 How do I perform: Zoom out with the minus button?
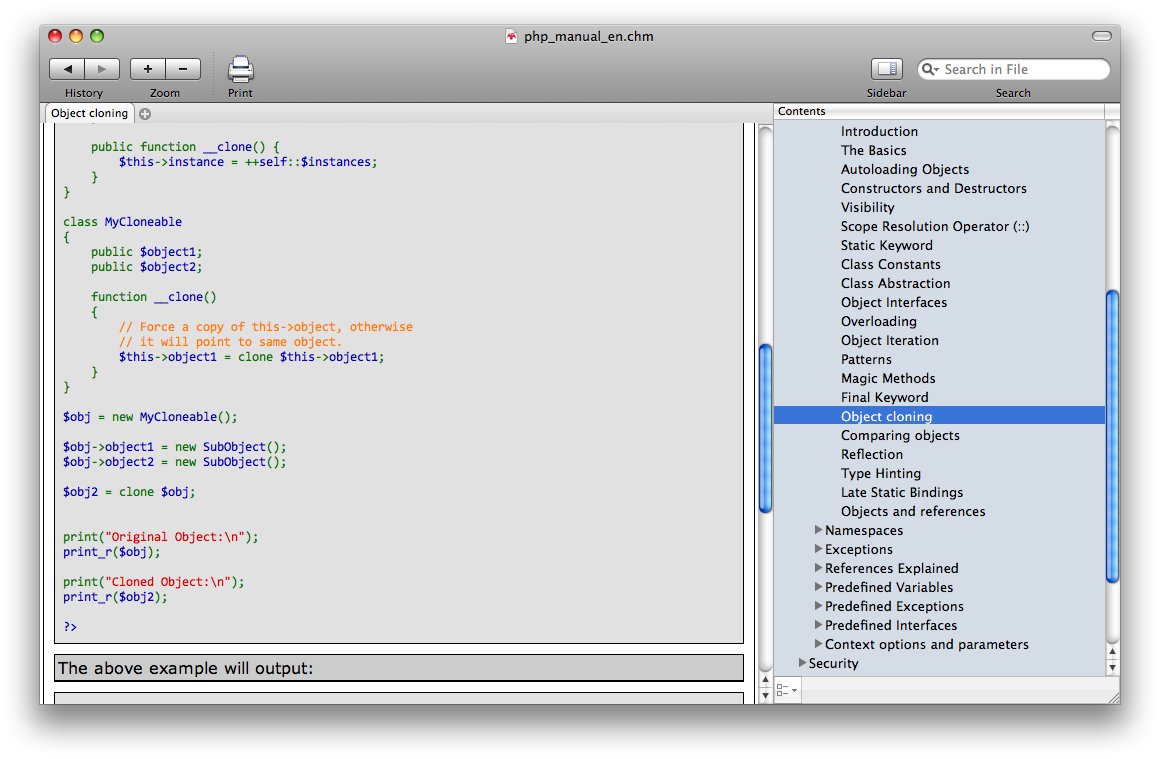(183, 69)
